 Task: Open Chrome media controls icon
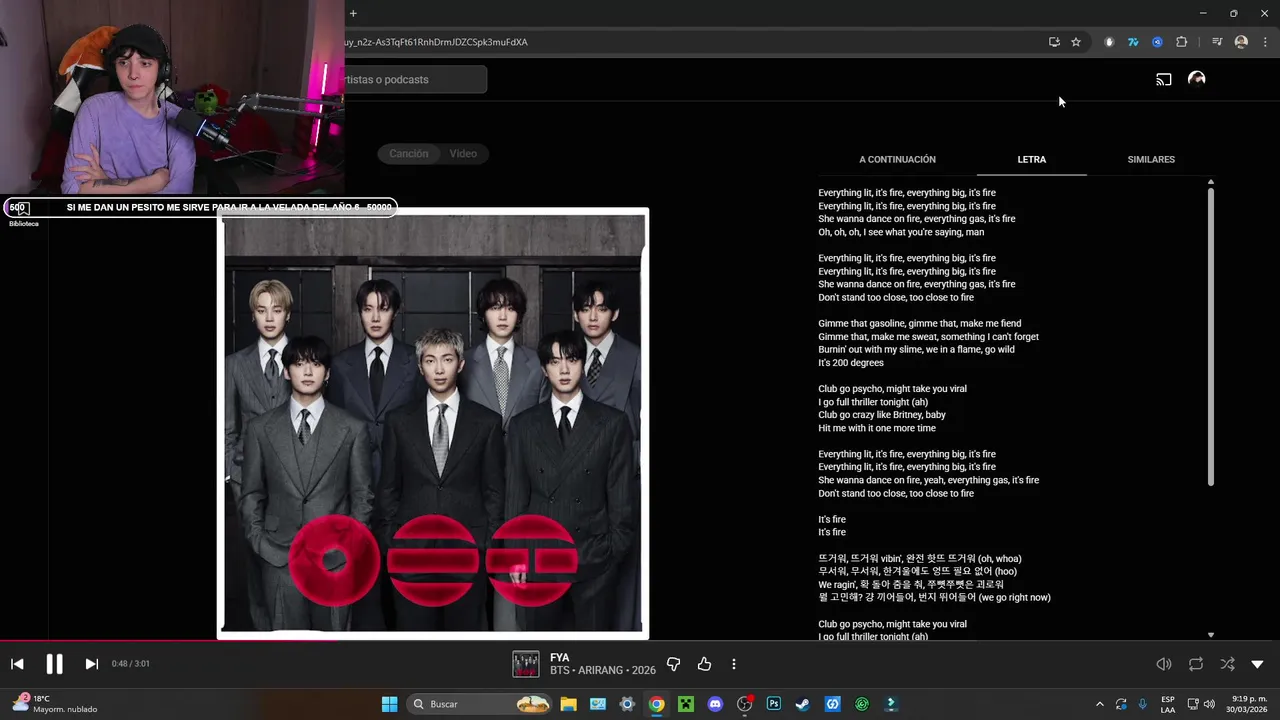1217,42
